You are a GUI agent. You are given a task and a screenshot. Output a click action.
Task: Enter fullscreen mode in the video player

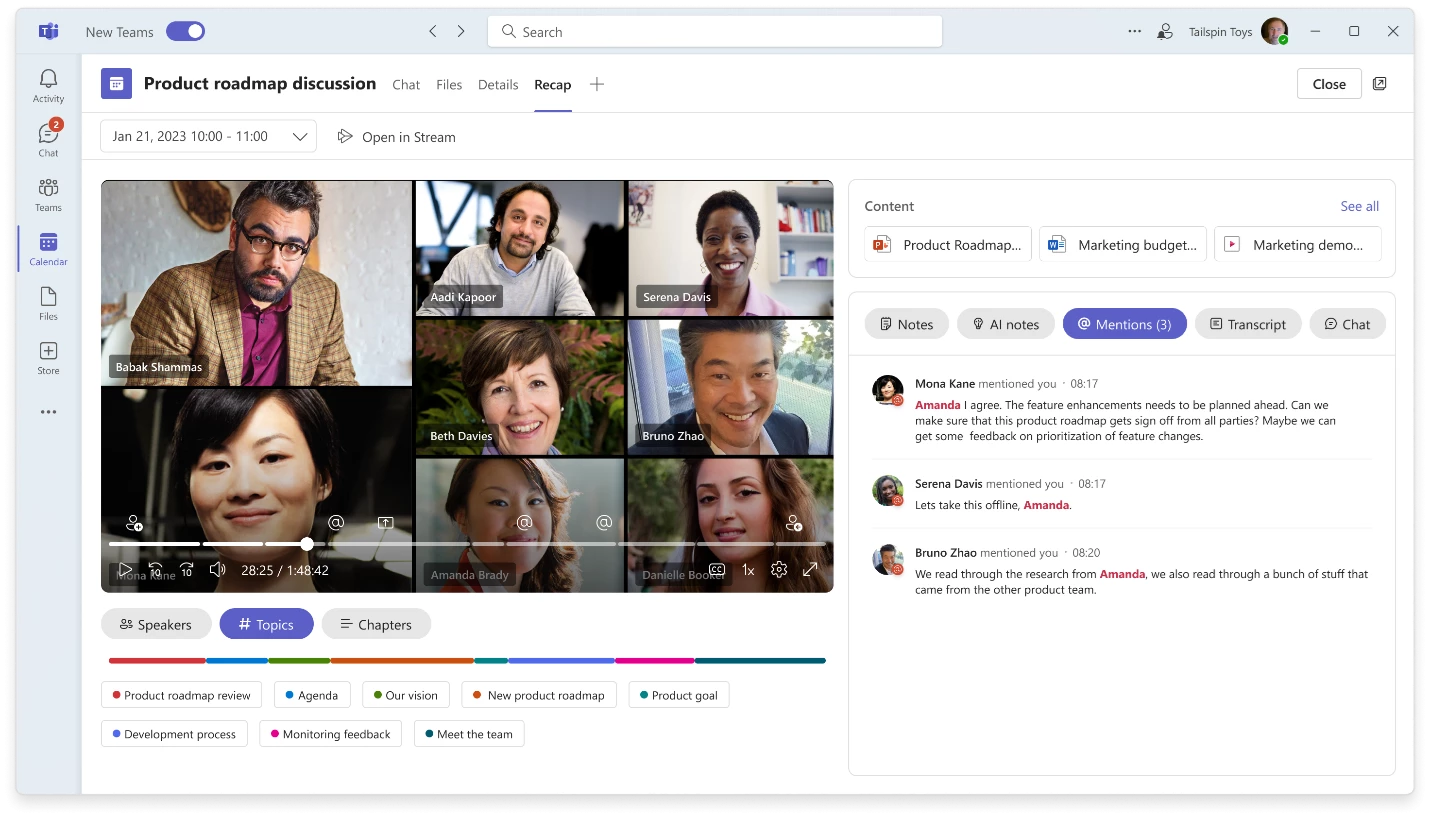pyautogui.click(x=810, y=569)
